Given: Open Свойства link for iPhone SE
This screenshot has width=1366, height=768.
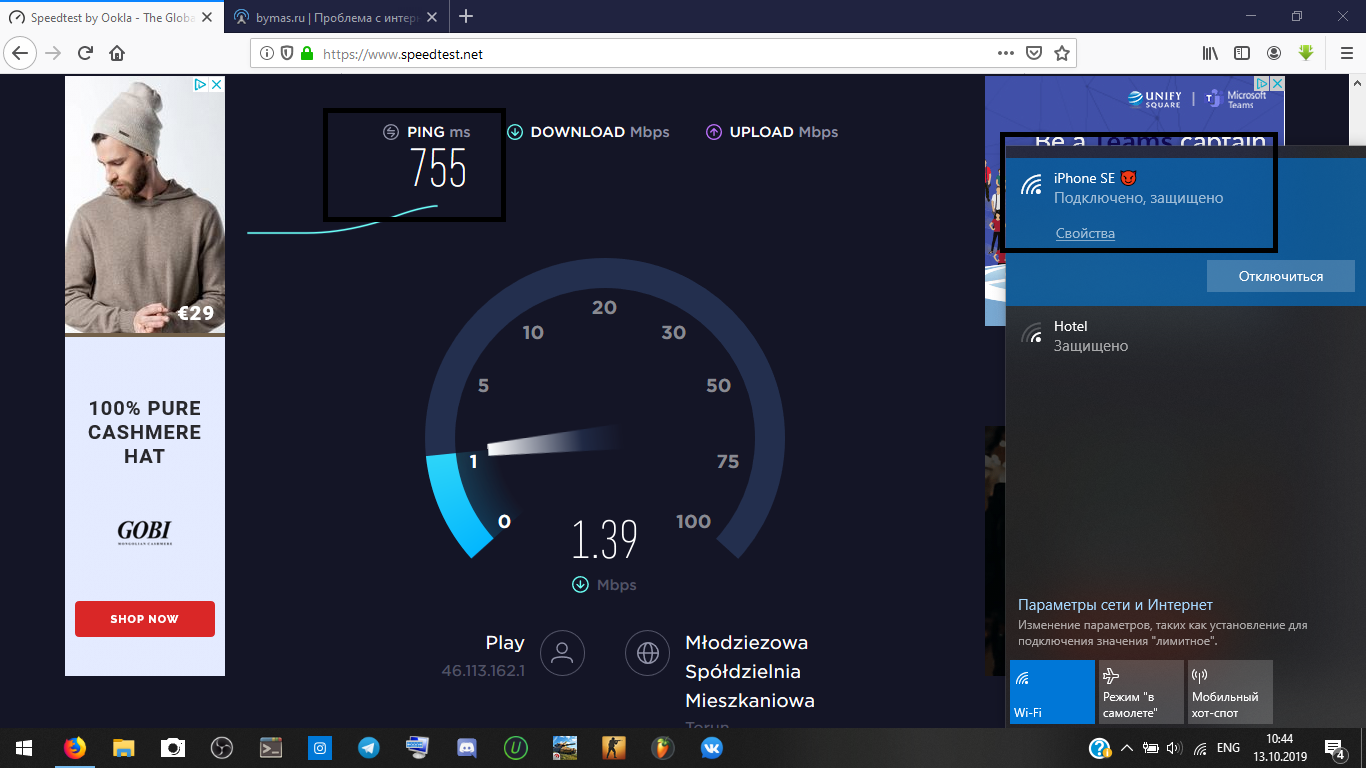Looking at the screenshot, I should click(1085, 233).
